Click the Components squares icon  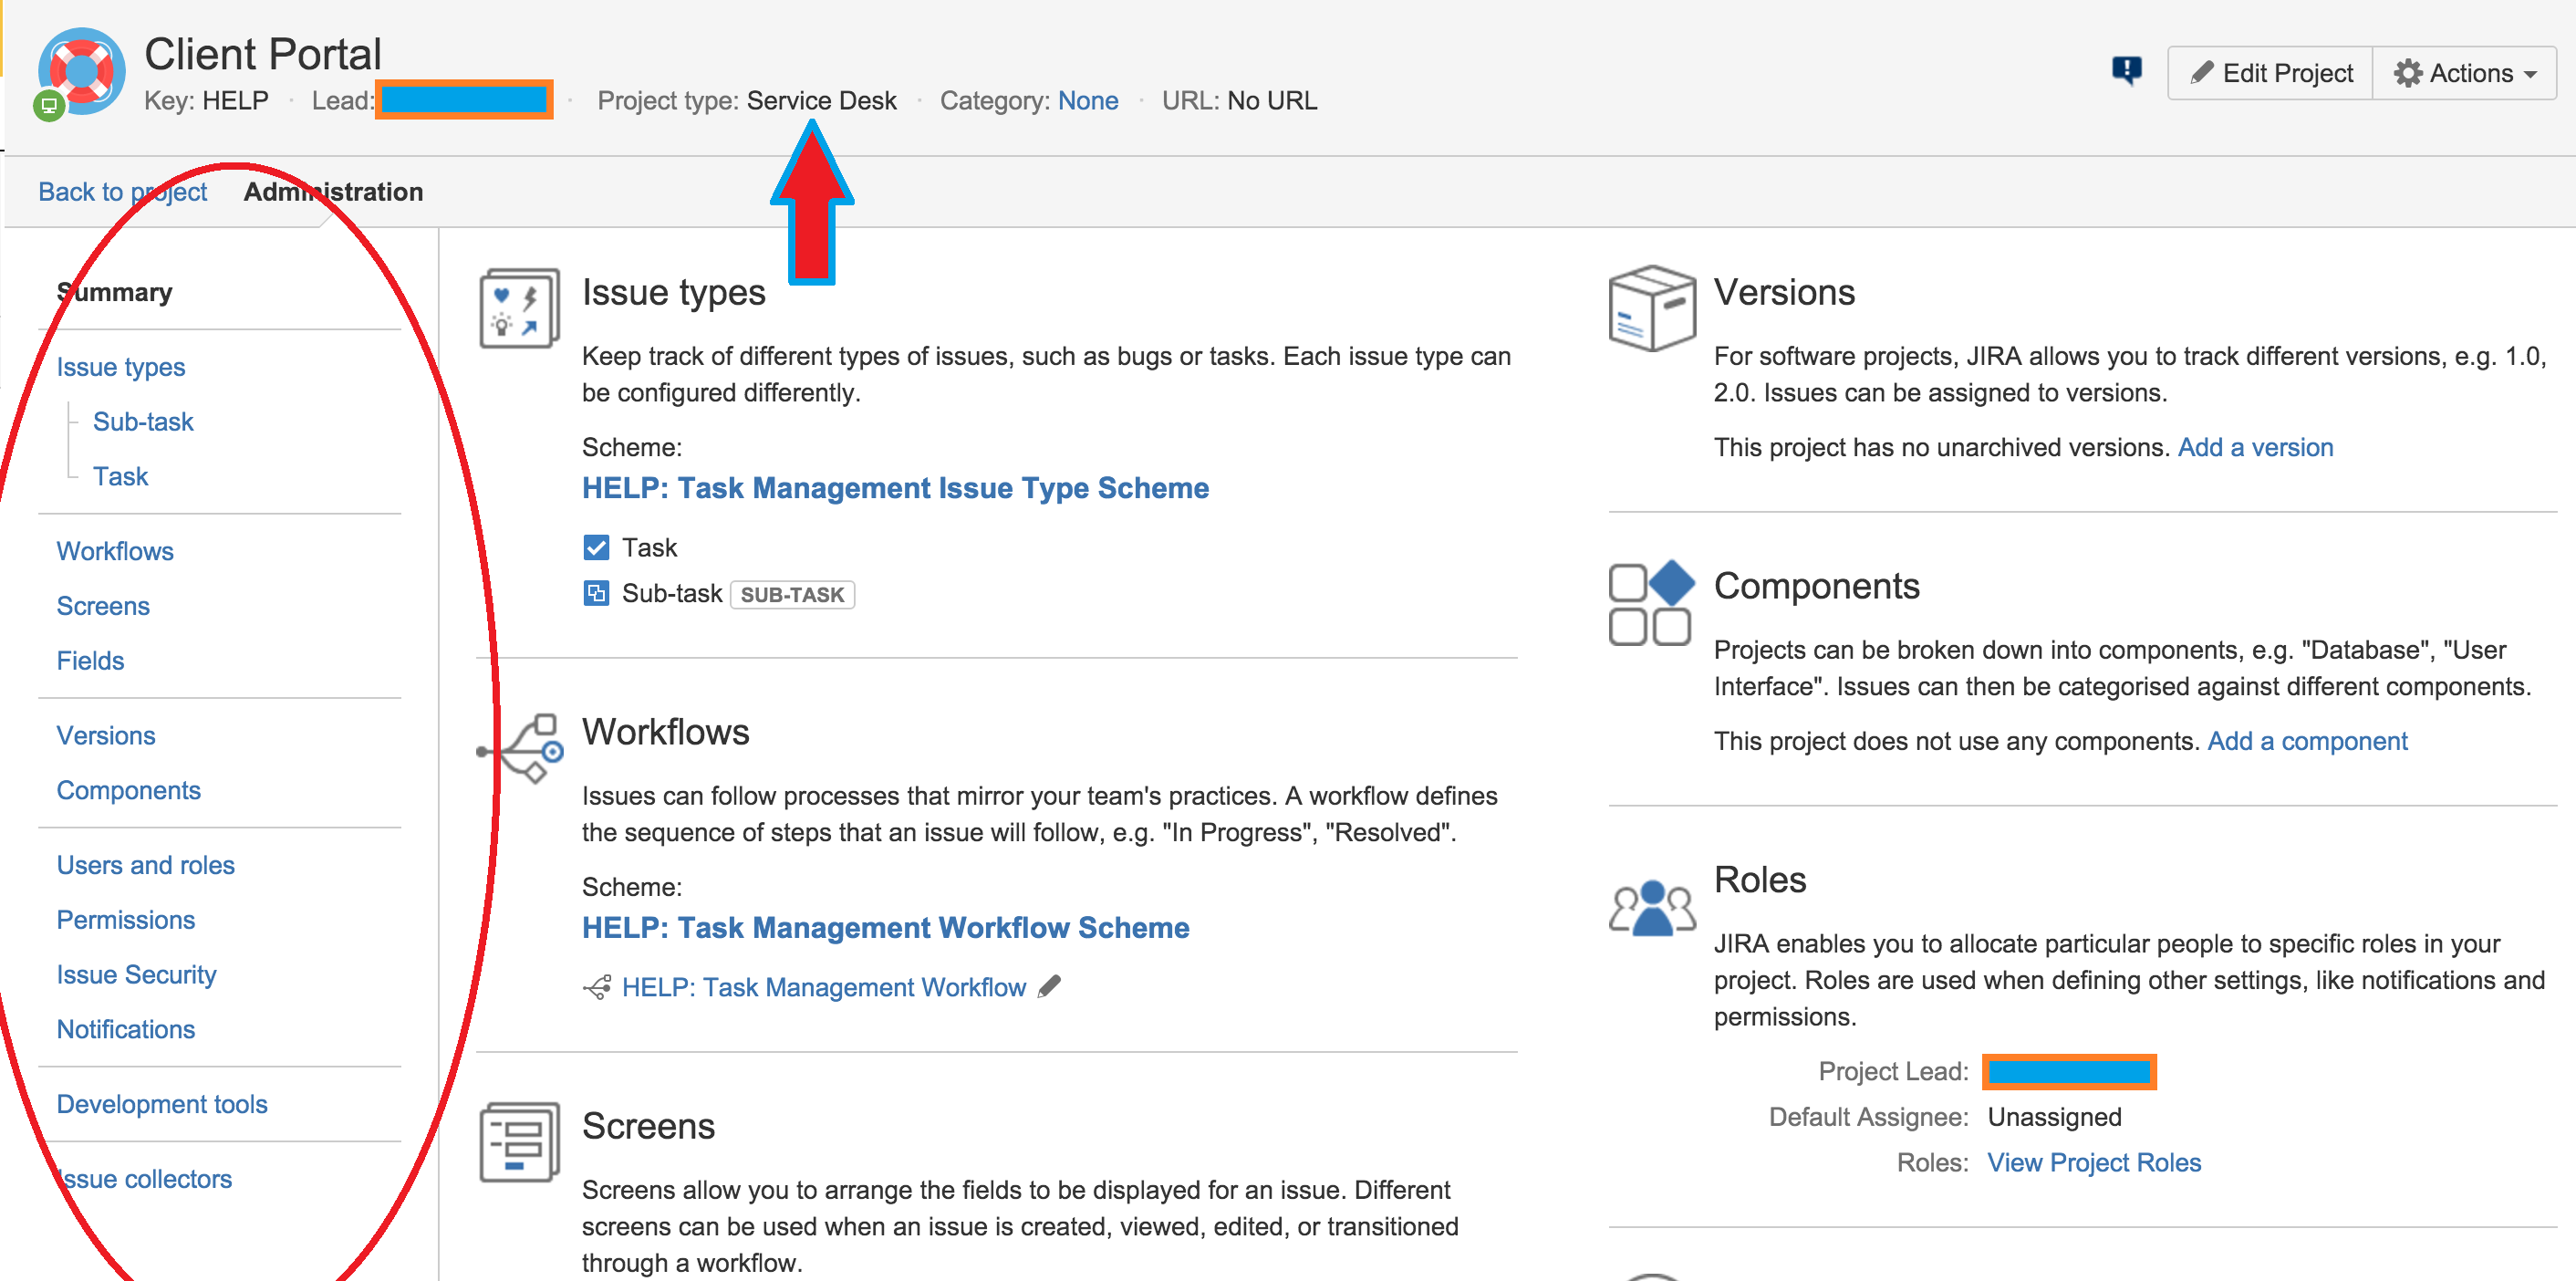point(1651,602)
